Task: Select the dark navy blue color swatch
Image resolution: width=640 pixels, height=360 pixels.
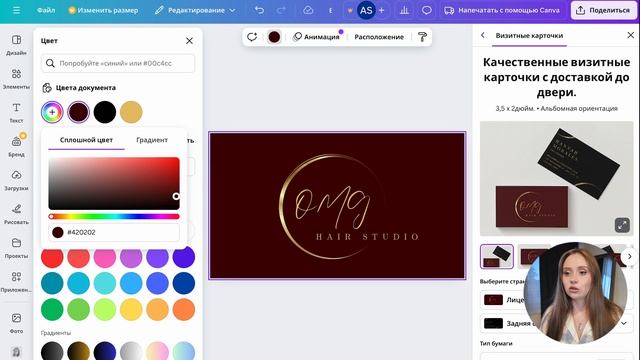Action: (x=184, y=283)
